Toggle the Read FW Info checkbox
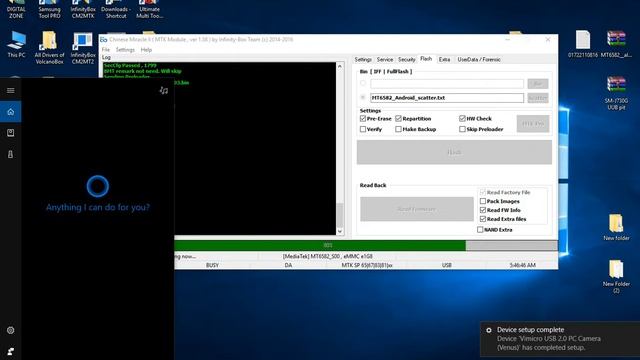Image resolution: width=640 pixels, height=360 pixels. click(x=483, y=210)
